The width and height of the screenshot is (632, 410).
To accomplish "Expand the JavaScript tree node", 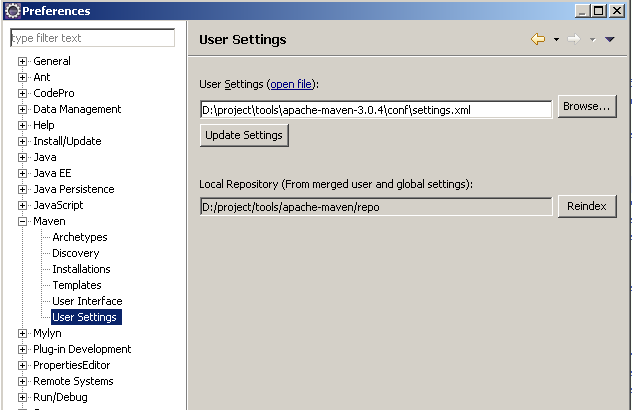I will click(x=23, y=205).
